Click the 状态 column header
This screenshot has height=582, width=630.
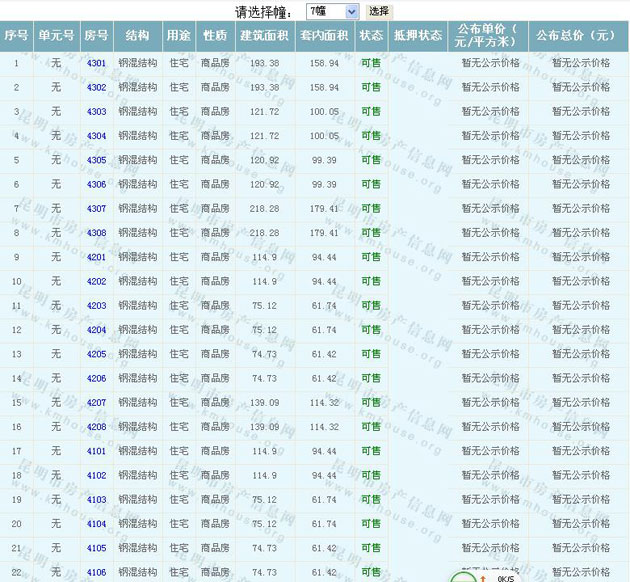(x=371, y=35)
